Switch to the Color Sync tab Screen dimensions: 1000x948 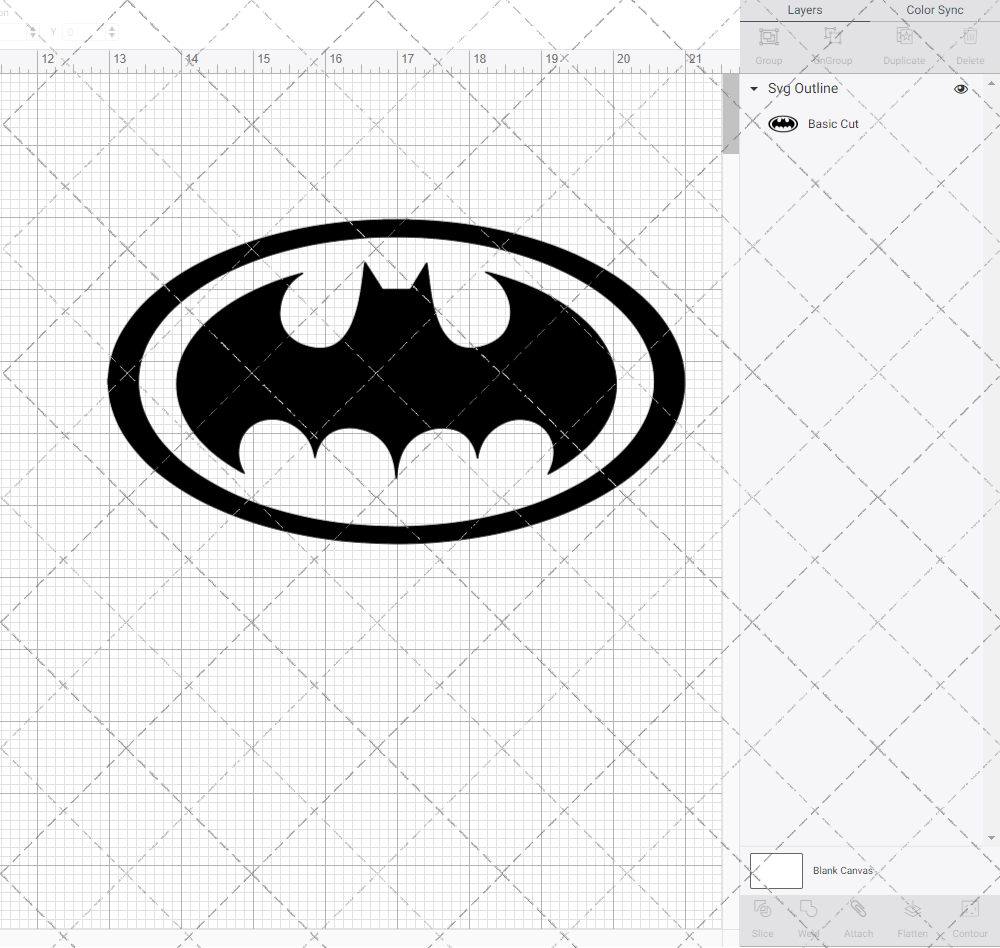(934, 10)
